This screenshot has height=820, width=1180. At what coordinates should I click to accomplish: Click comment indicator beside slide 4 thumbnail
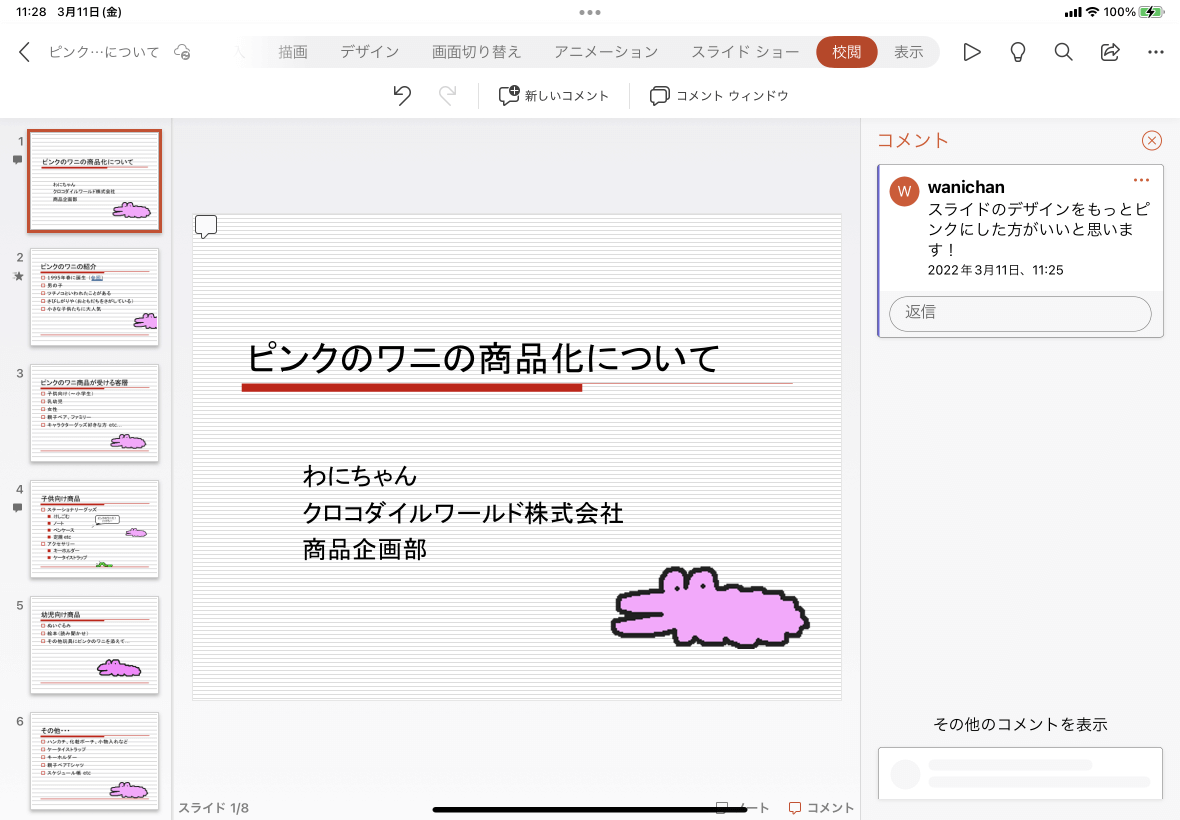[17, 508]
